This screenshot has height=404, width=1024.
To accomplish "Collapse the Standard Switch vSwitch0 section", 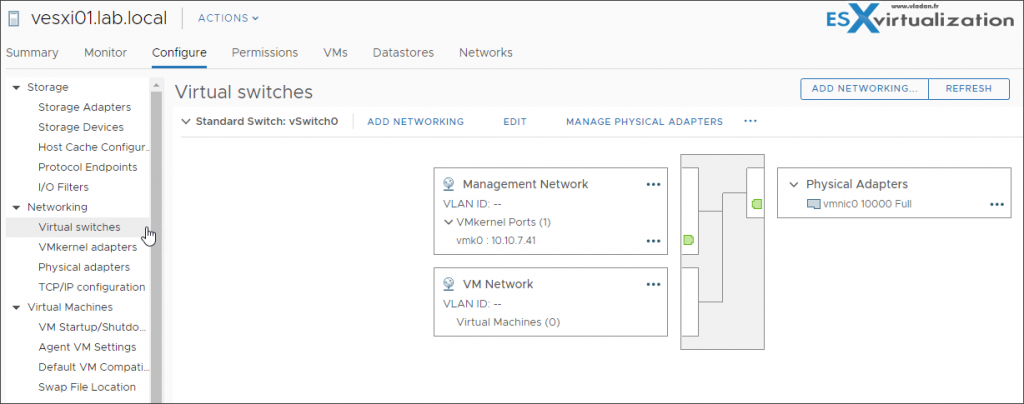I will click(x=186, y=121).
